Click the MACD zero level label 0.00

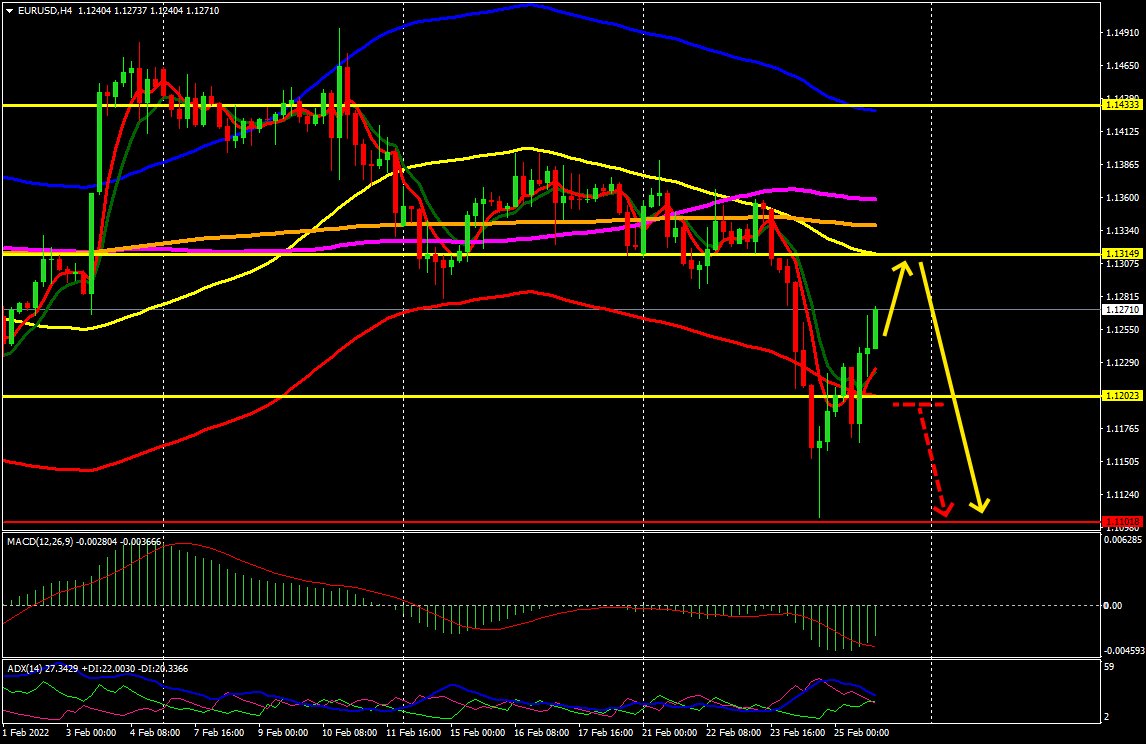click(x=1112, y=605)
